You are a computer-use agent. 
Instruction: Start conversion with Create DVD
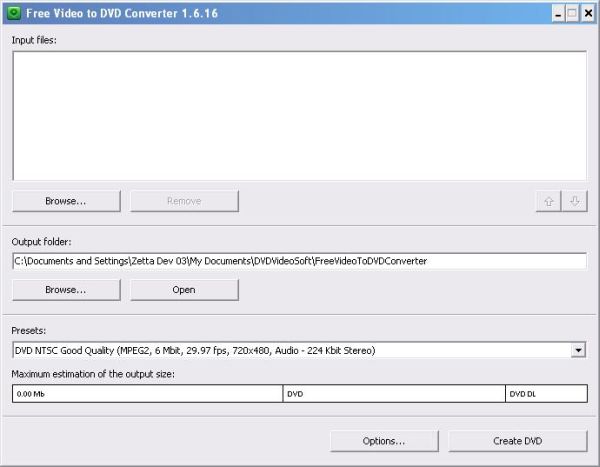point(518,441)
